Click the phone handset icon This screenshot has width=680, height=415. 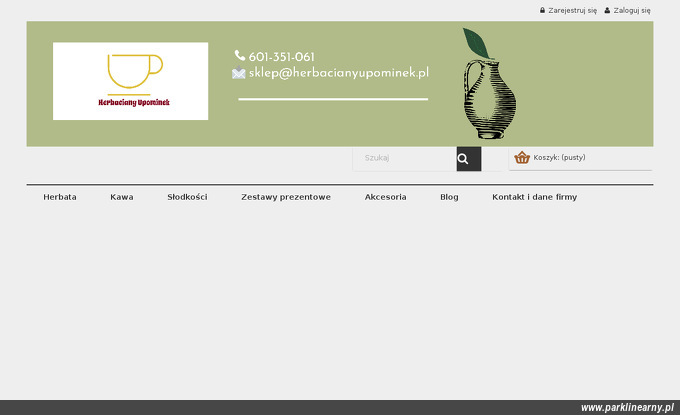[x=240, y=56]
